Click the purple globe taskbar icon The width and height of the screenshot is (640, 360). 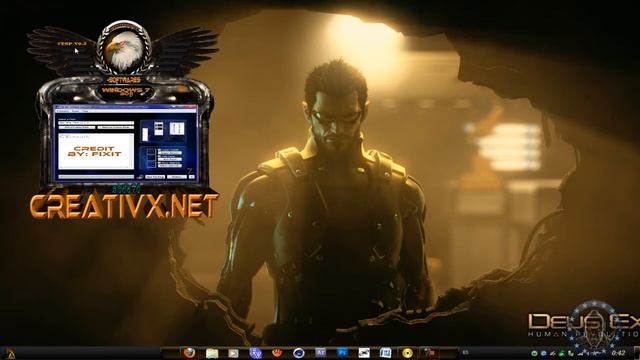(256, 353)
